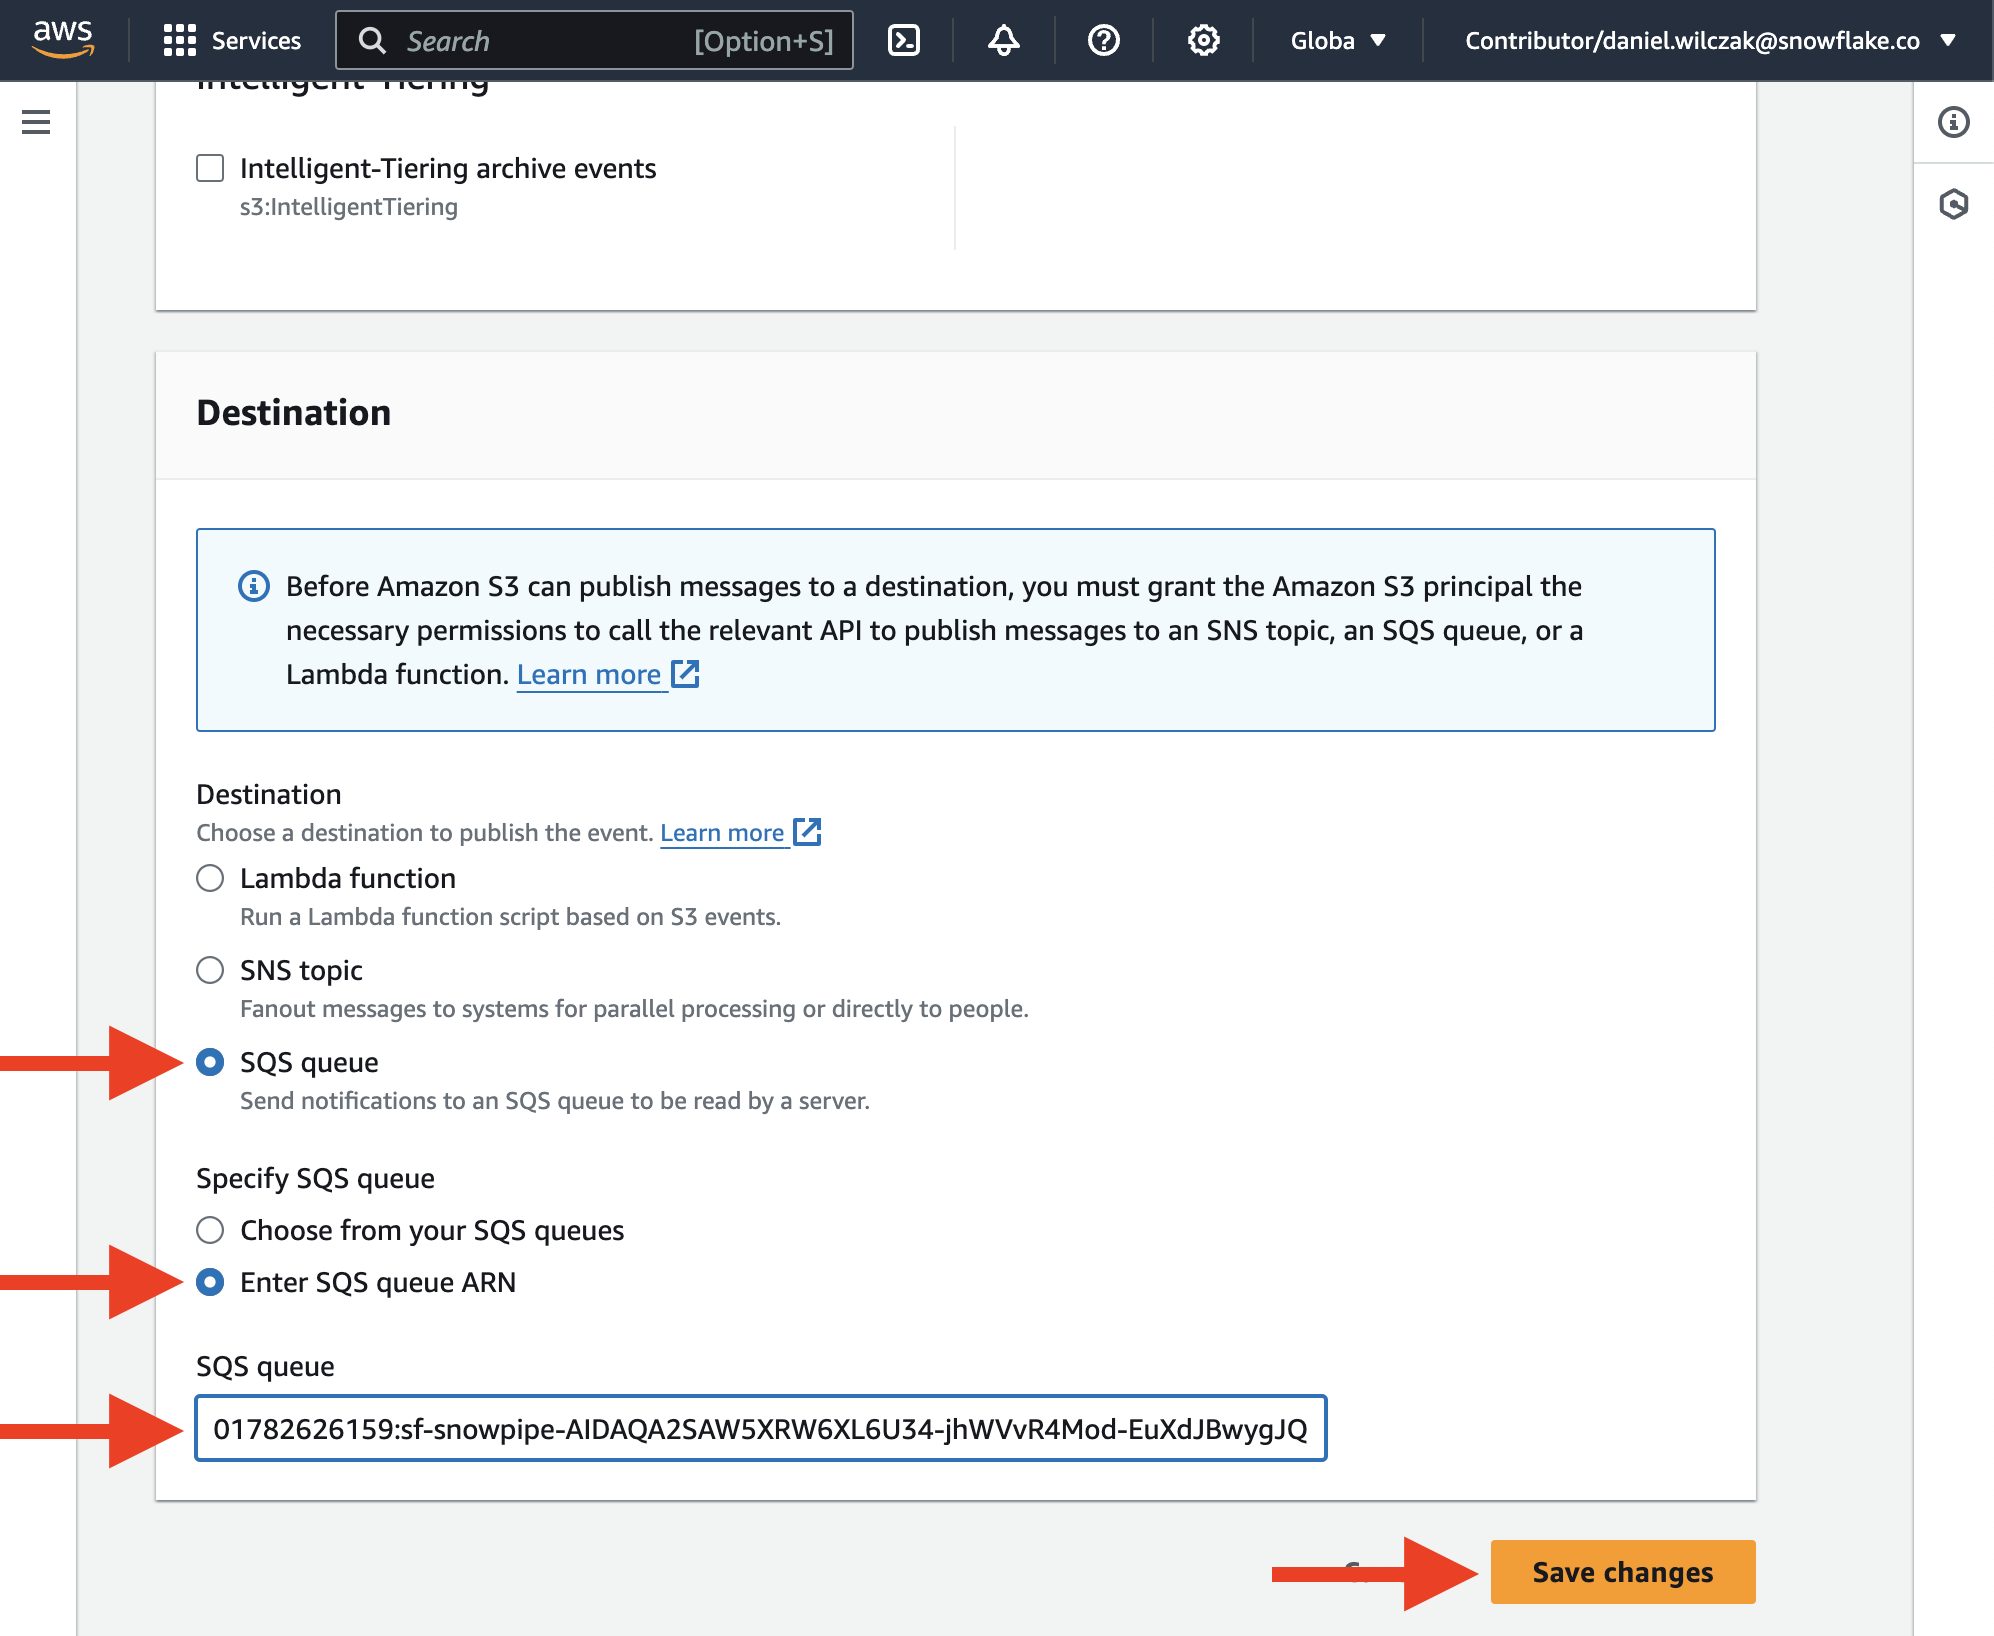The image size is (1994, 1636).
Task: Open the Services grid menu
Action: pos(180,40)
